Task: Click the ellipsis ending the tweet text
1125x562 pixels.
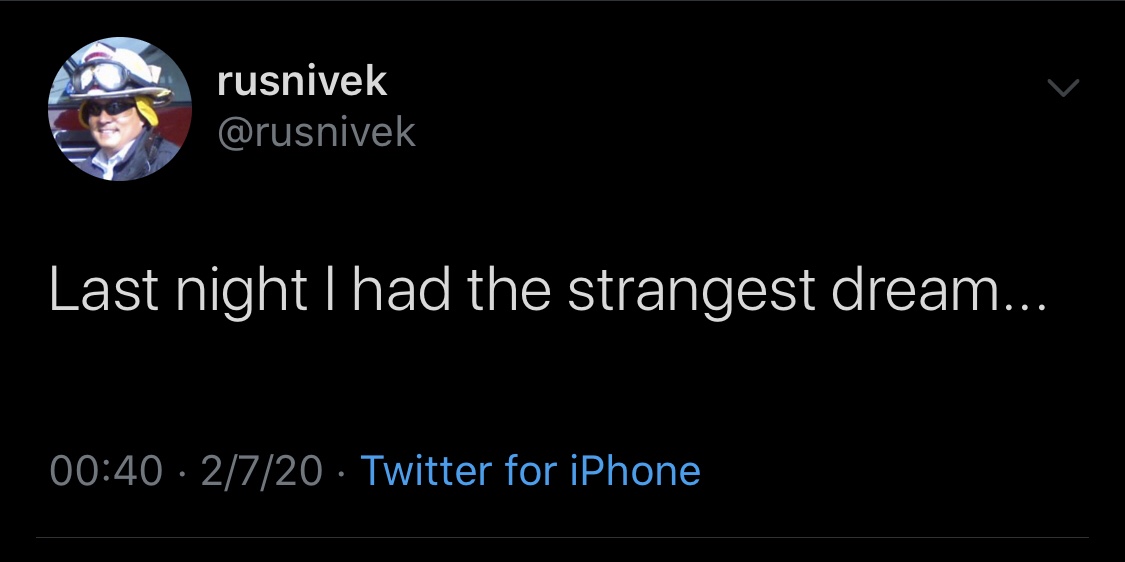Action: coord(1019,305)
